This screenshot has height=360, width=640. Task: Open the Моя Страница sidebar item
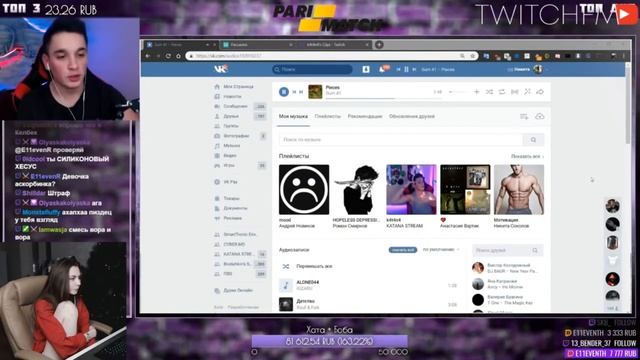[238, 87]
